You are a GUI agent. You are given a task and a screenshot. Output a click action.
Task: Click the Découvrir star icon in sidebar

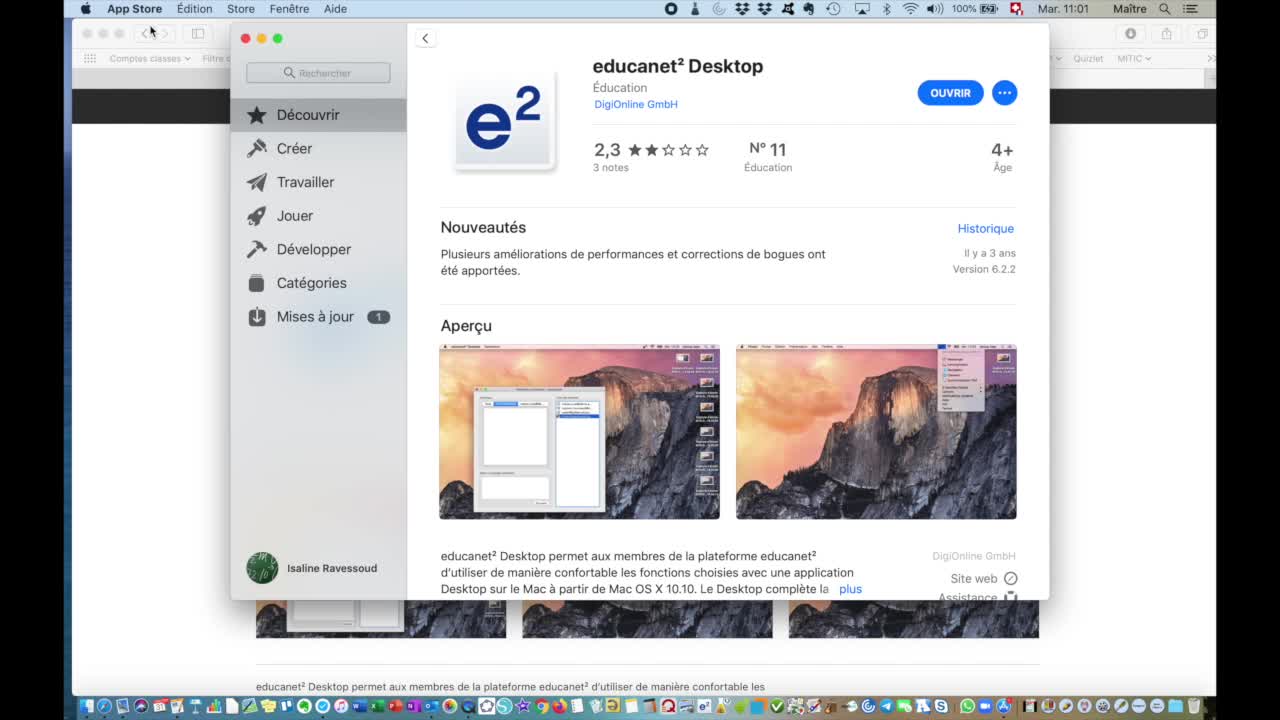pos(257,115)
